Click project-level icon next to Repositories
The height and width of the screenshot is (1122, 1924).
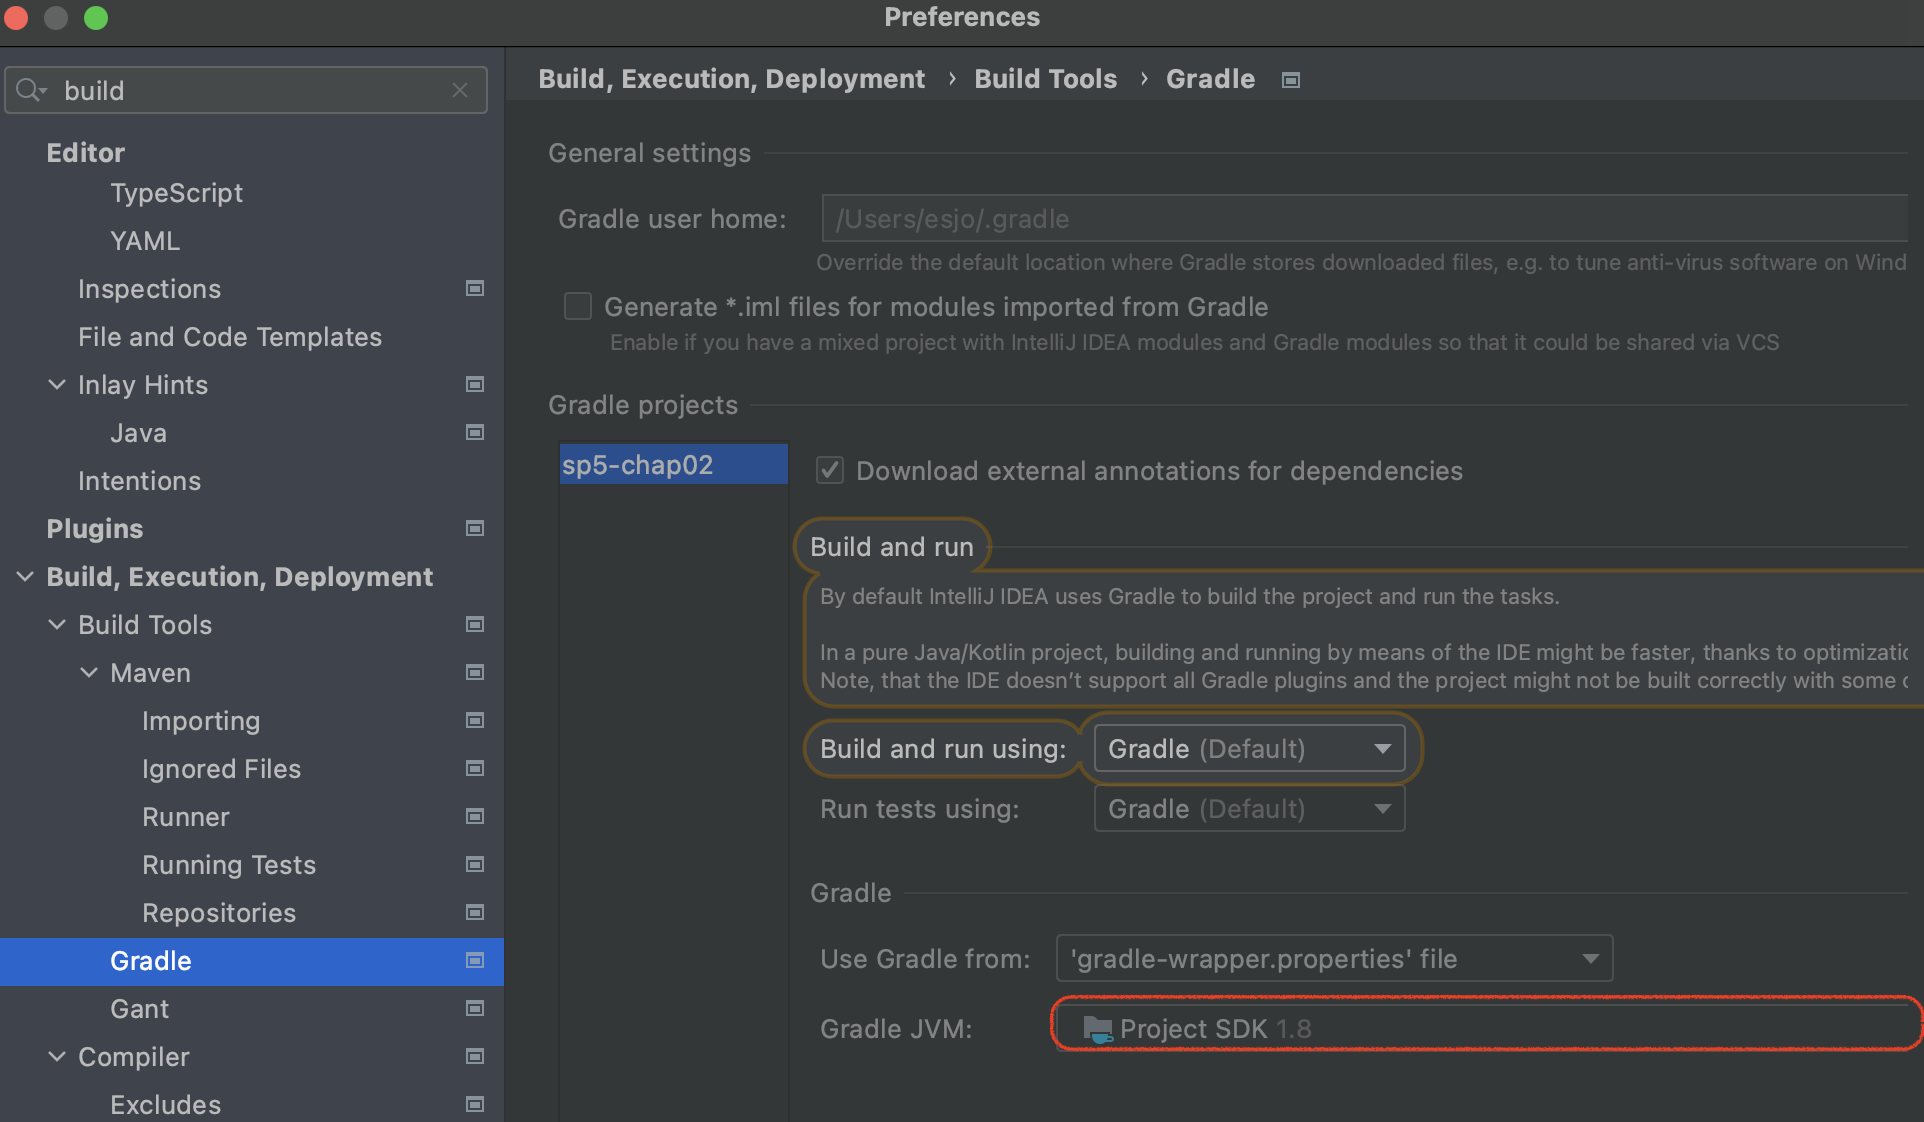[x=475, y=912]
